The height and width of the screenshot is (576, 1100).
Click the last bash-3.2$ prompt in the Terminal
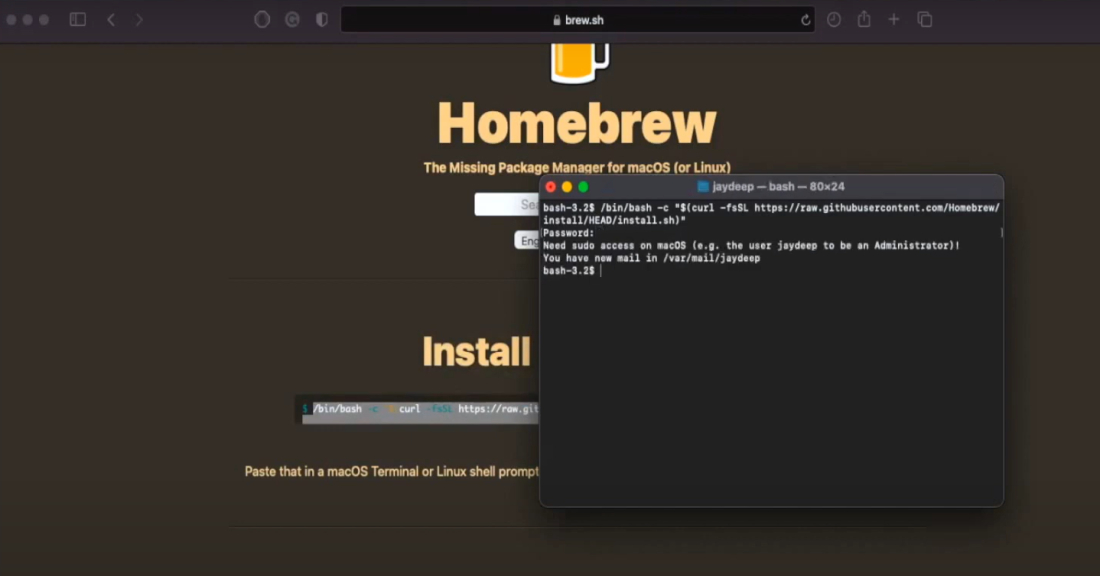tap(569, 271)
